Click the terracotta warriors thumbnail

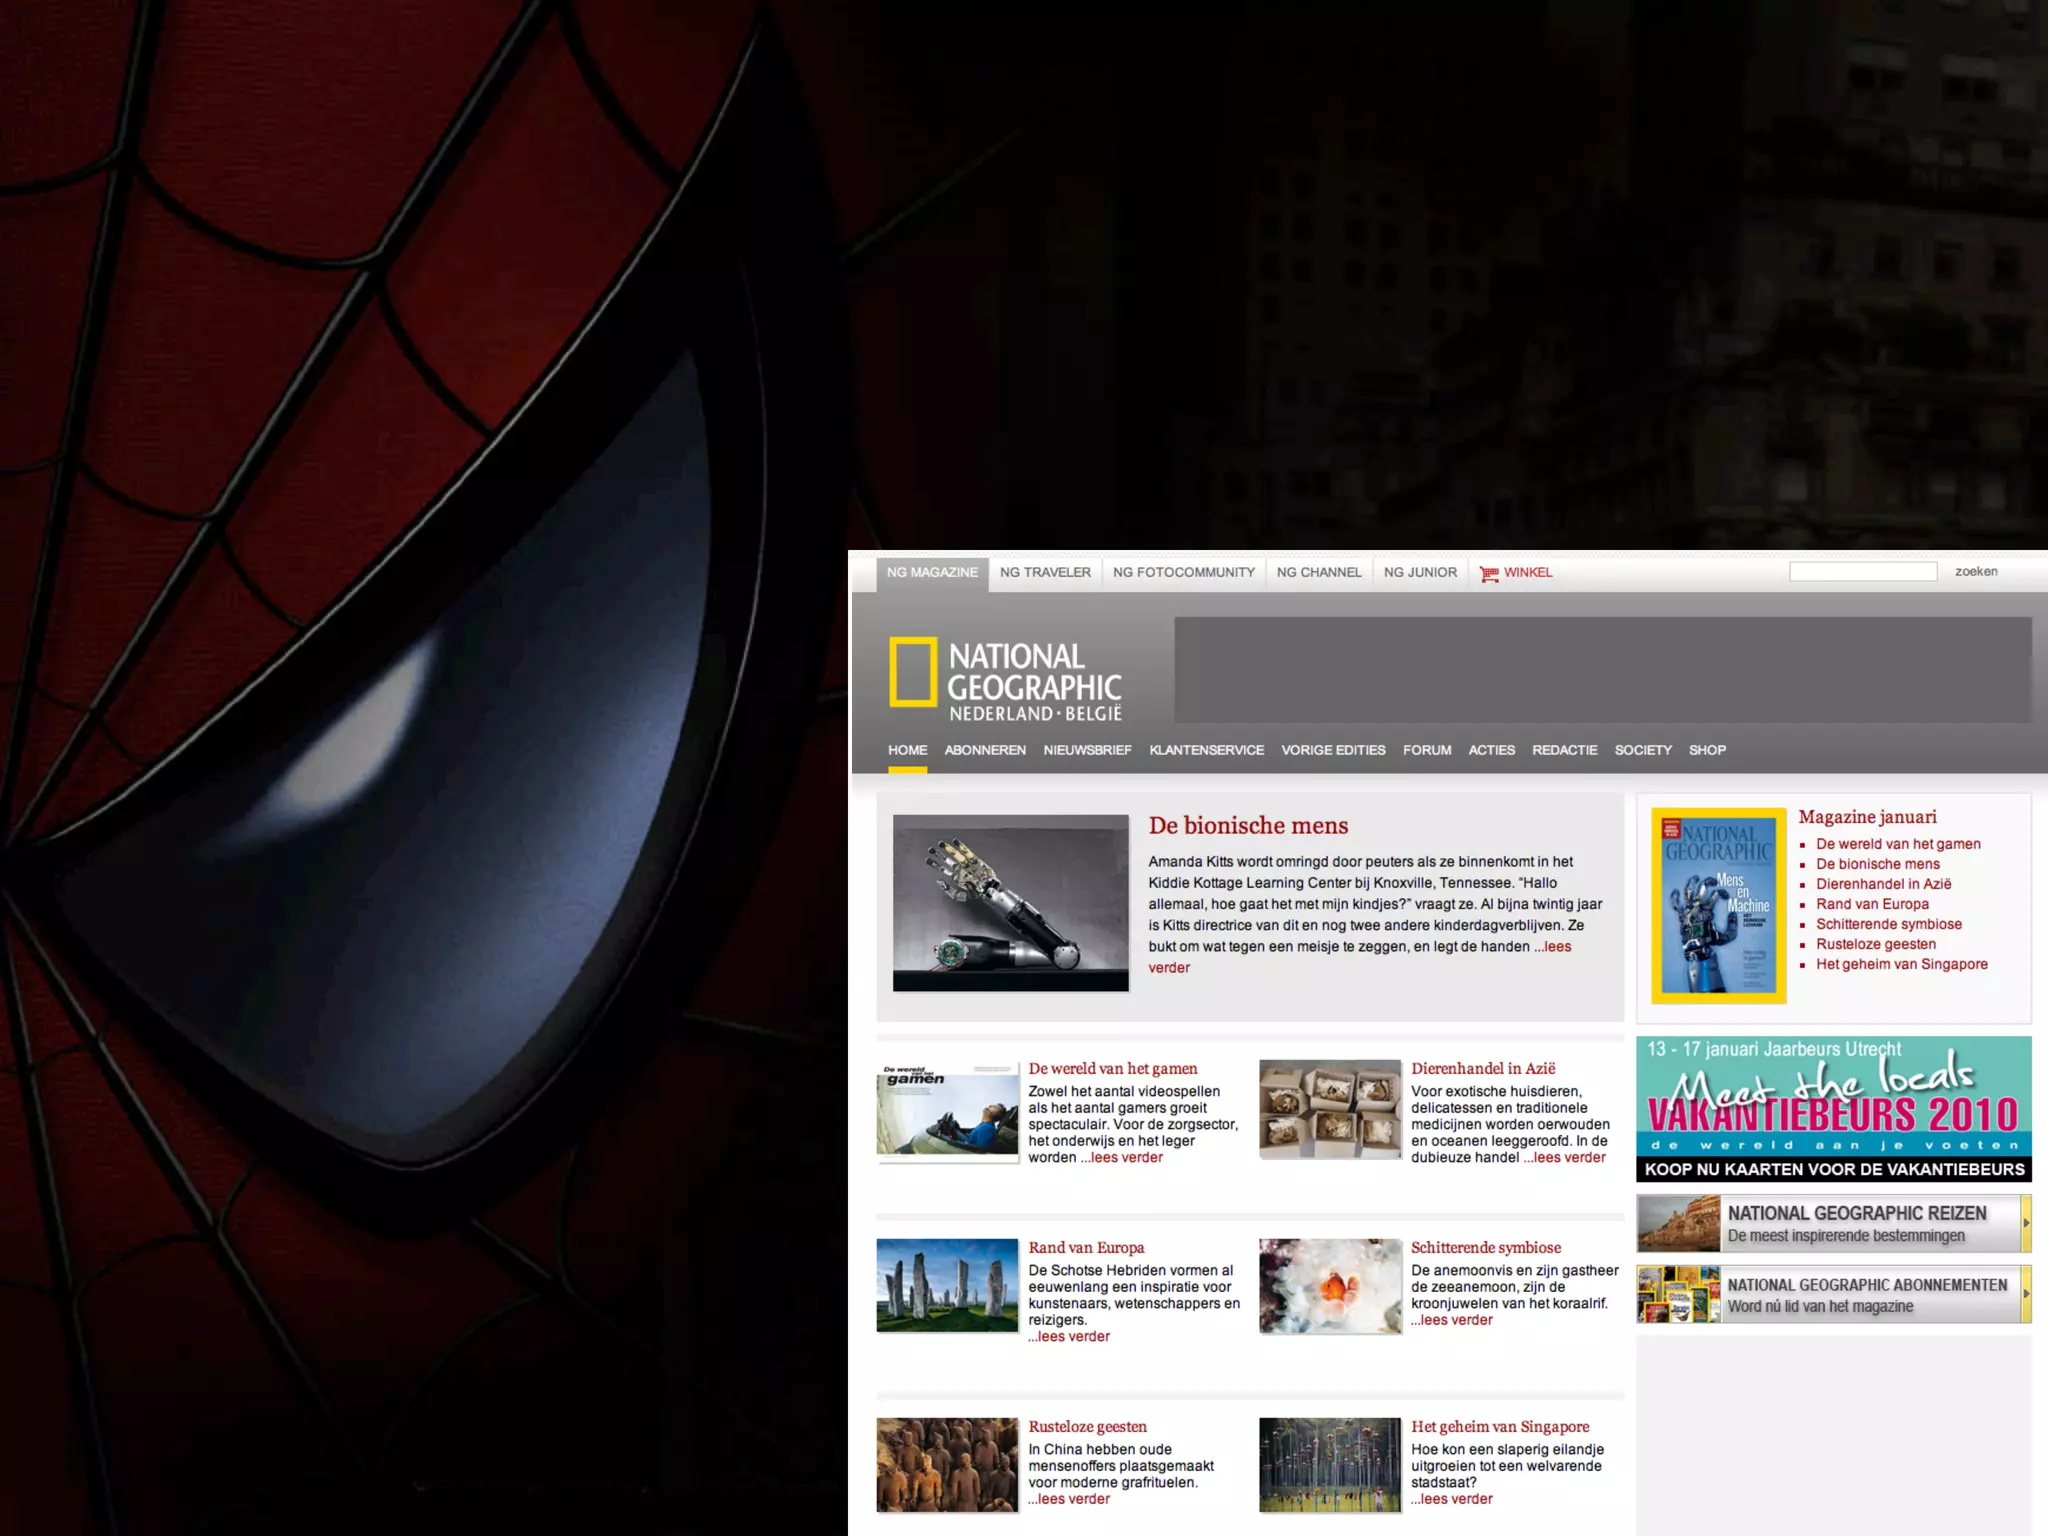946,1464
